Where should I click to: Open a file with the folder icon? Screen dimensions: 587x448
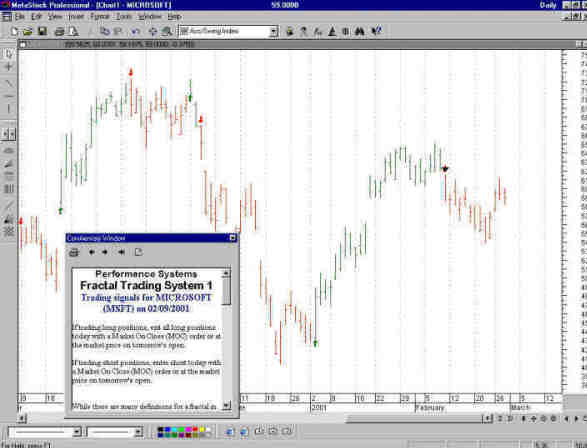28,31
